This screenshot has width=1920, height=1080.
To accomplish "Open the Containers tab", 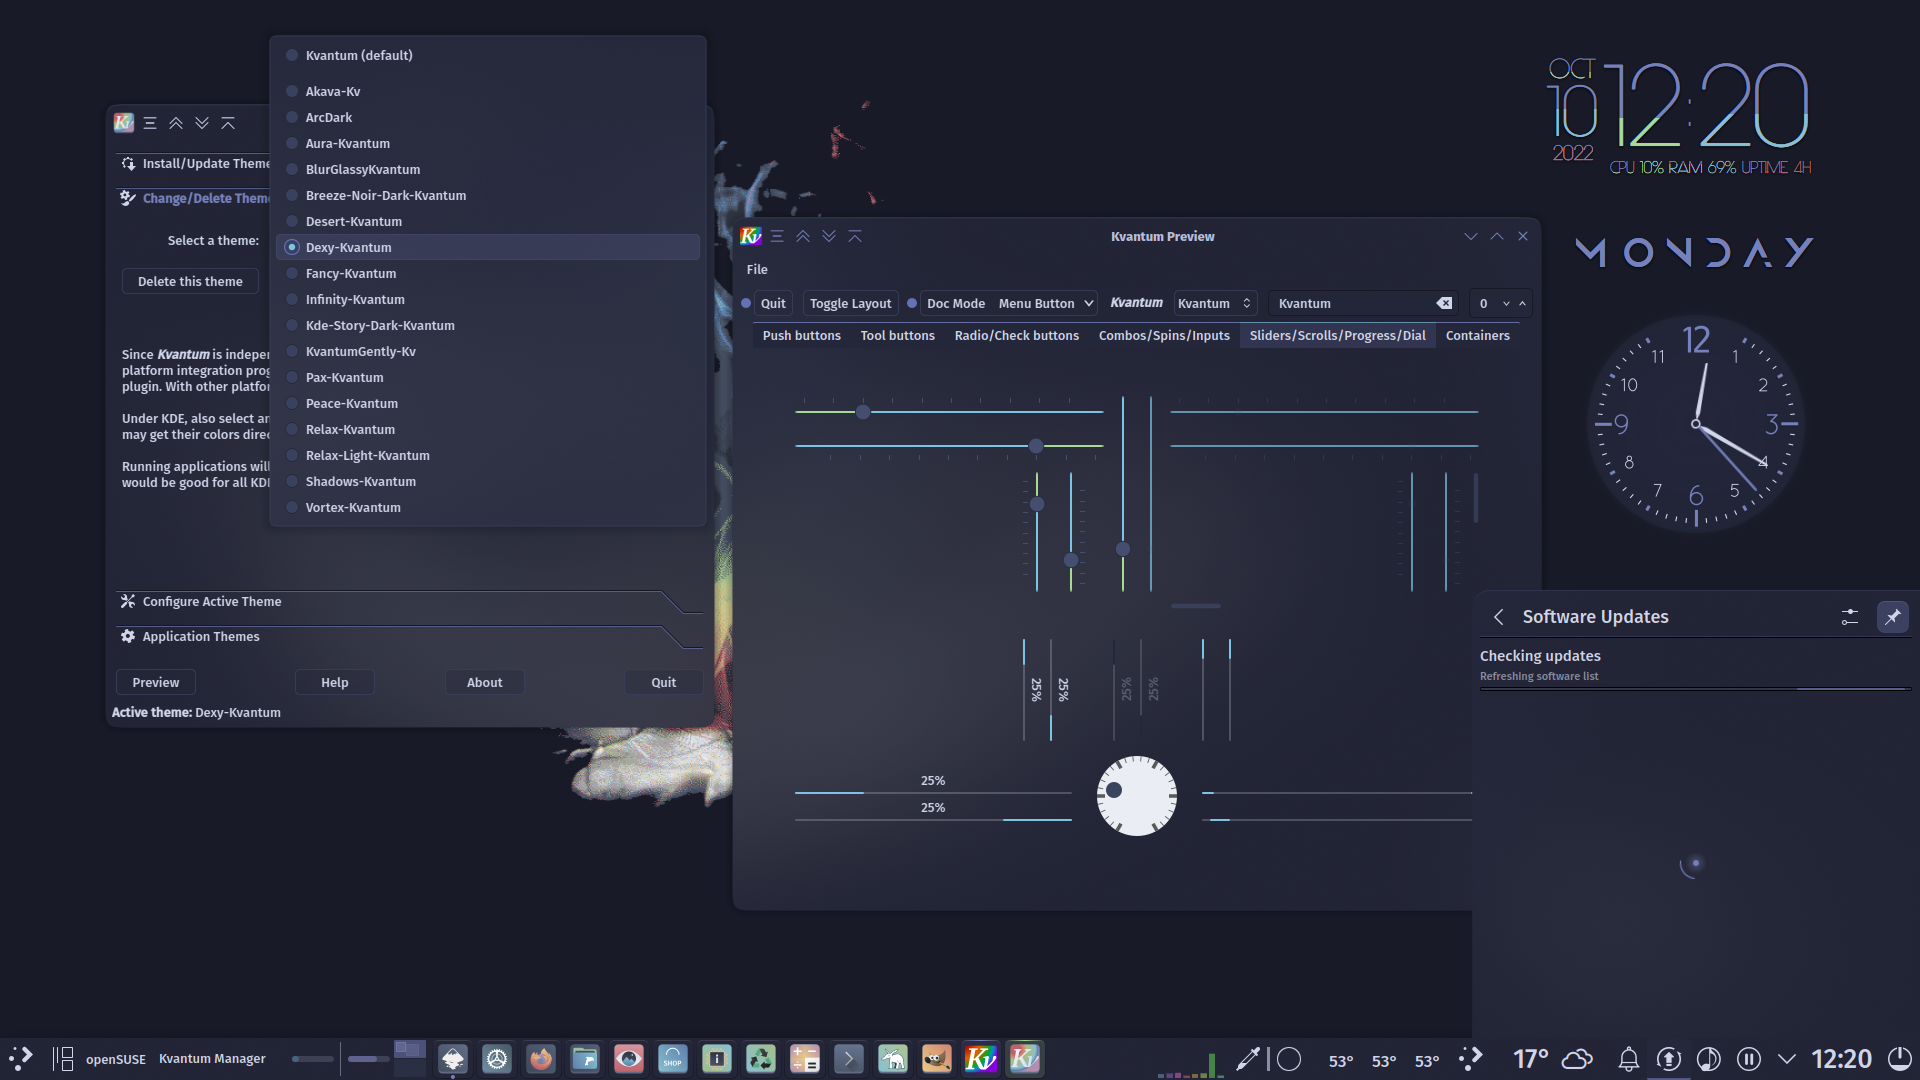I will click(x=1477, y=335).
